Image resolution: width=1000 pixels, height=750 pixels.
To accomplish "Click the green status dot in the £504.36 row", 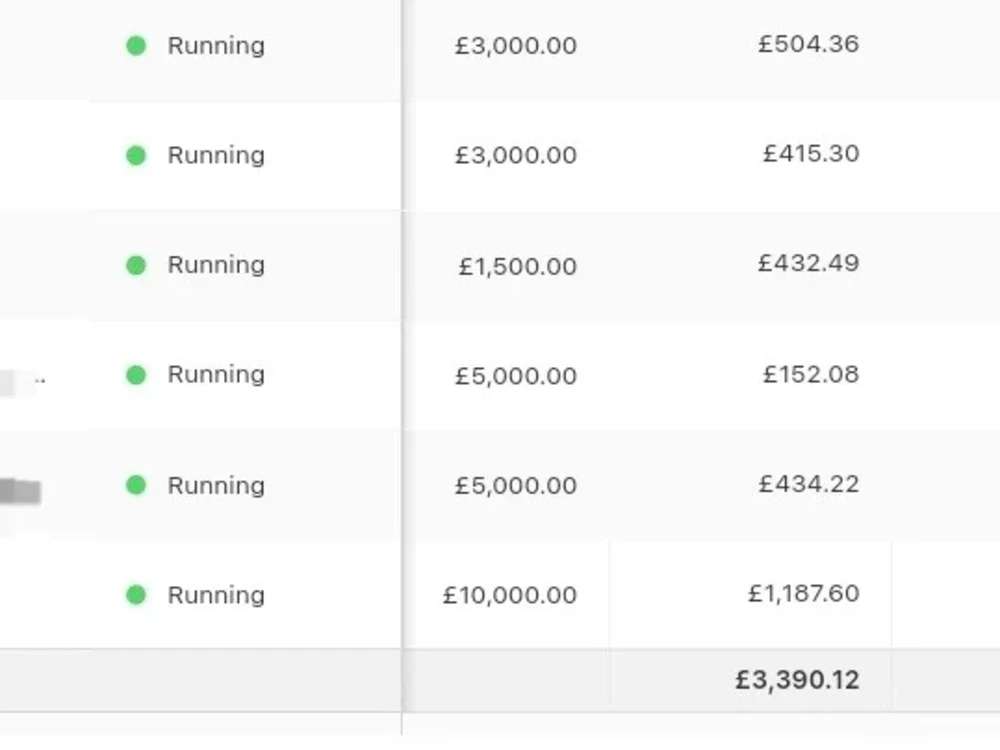I will [x=136, y=46].
